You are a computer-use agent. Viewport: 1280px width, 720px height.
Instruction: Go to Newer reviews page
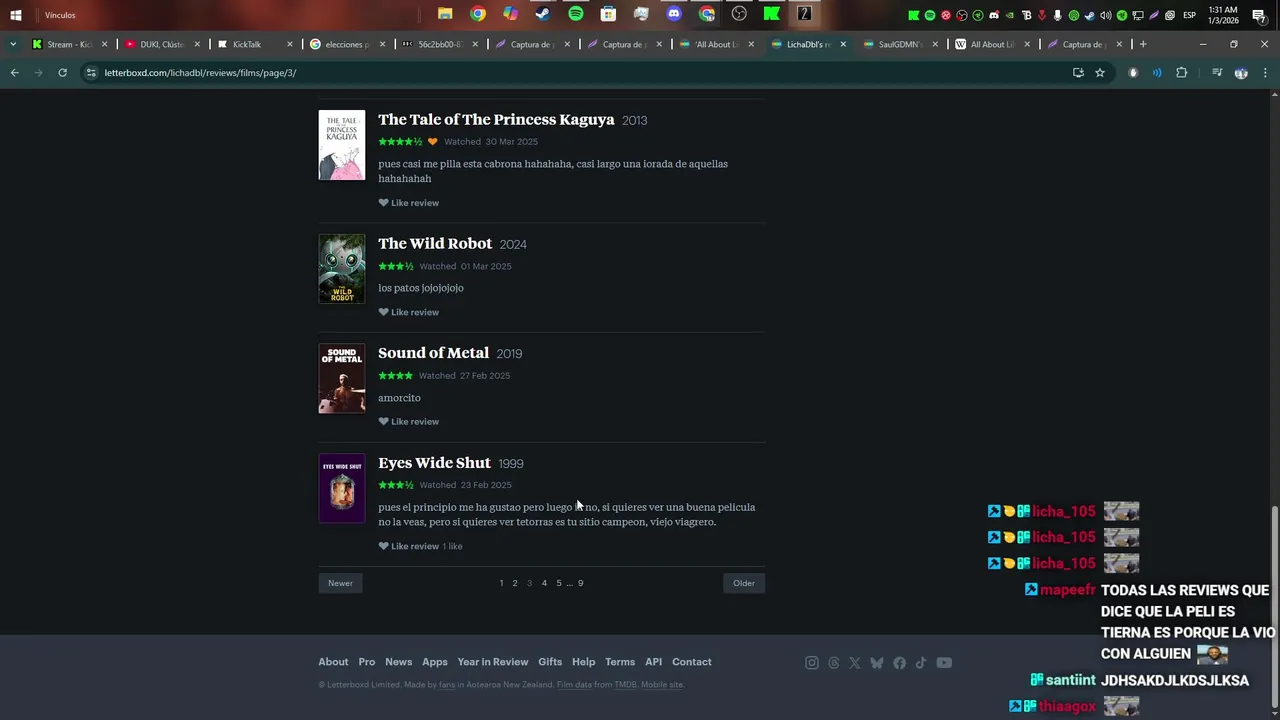340,583
